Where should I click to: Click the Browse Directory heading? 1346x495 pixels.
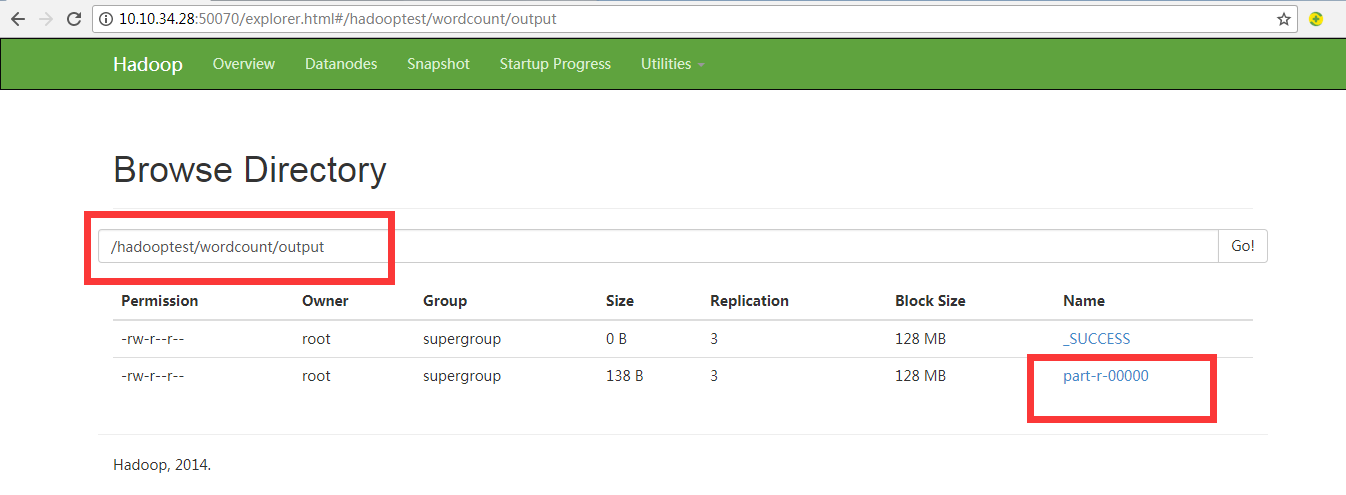point(250,170)
